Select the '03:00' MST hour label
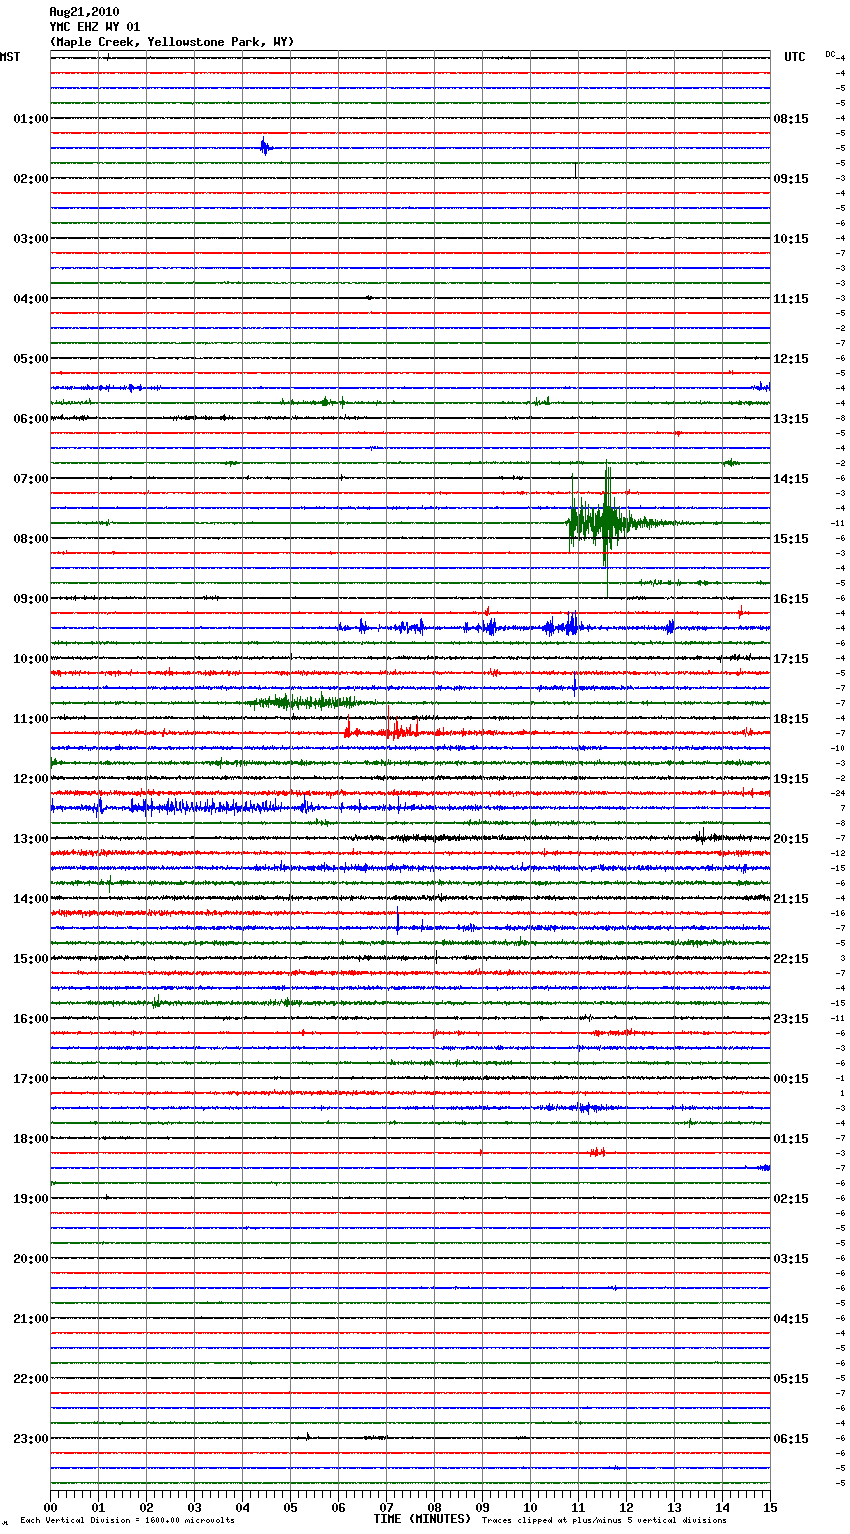850x1534 pixels. tap(31, 239)
